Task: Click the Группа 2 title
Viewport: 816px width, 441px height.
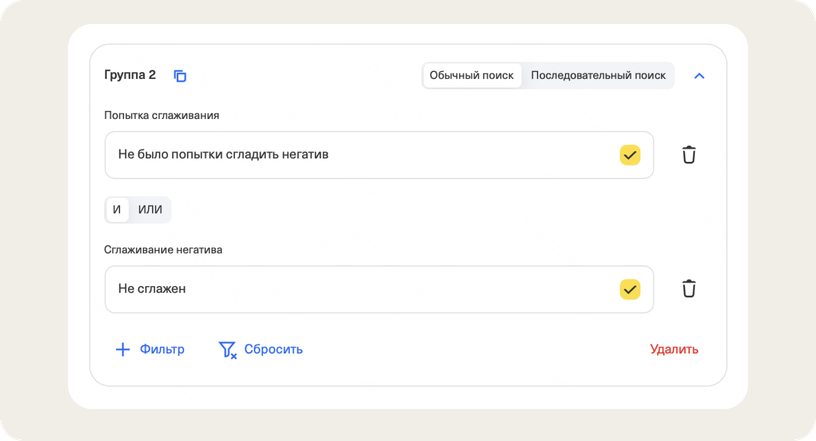Action: (130, 76)
